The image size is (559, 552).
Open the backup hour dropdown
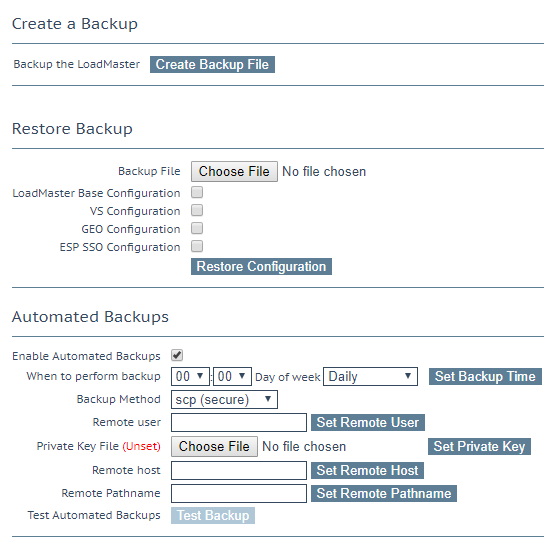tap(190, 377)
